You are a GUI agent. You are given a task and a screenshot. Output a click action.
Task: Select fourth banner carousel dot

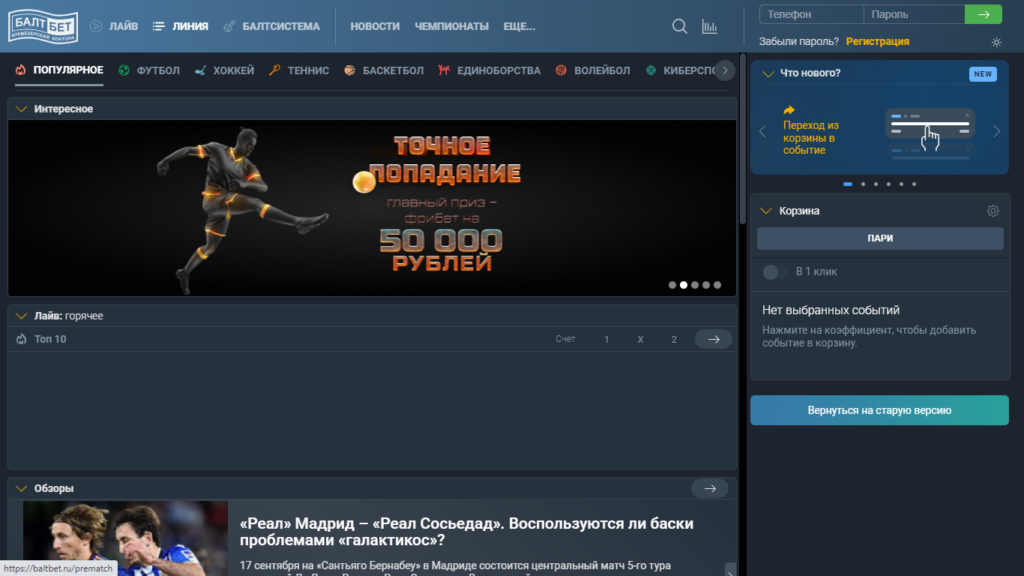point(706,285)
